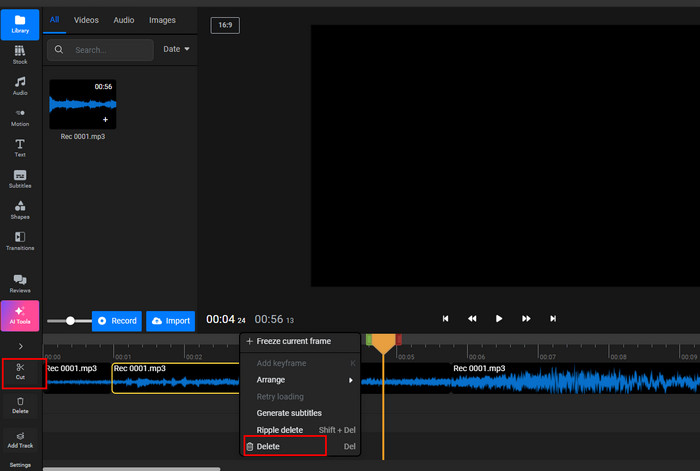Click the red out-point marker on ruler
This screenshot has height=471, width=700.
point(399,340)
